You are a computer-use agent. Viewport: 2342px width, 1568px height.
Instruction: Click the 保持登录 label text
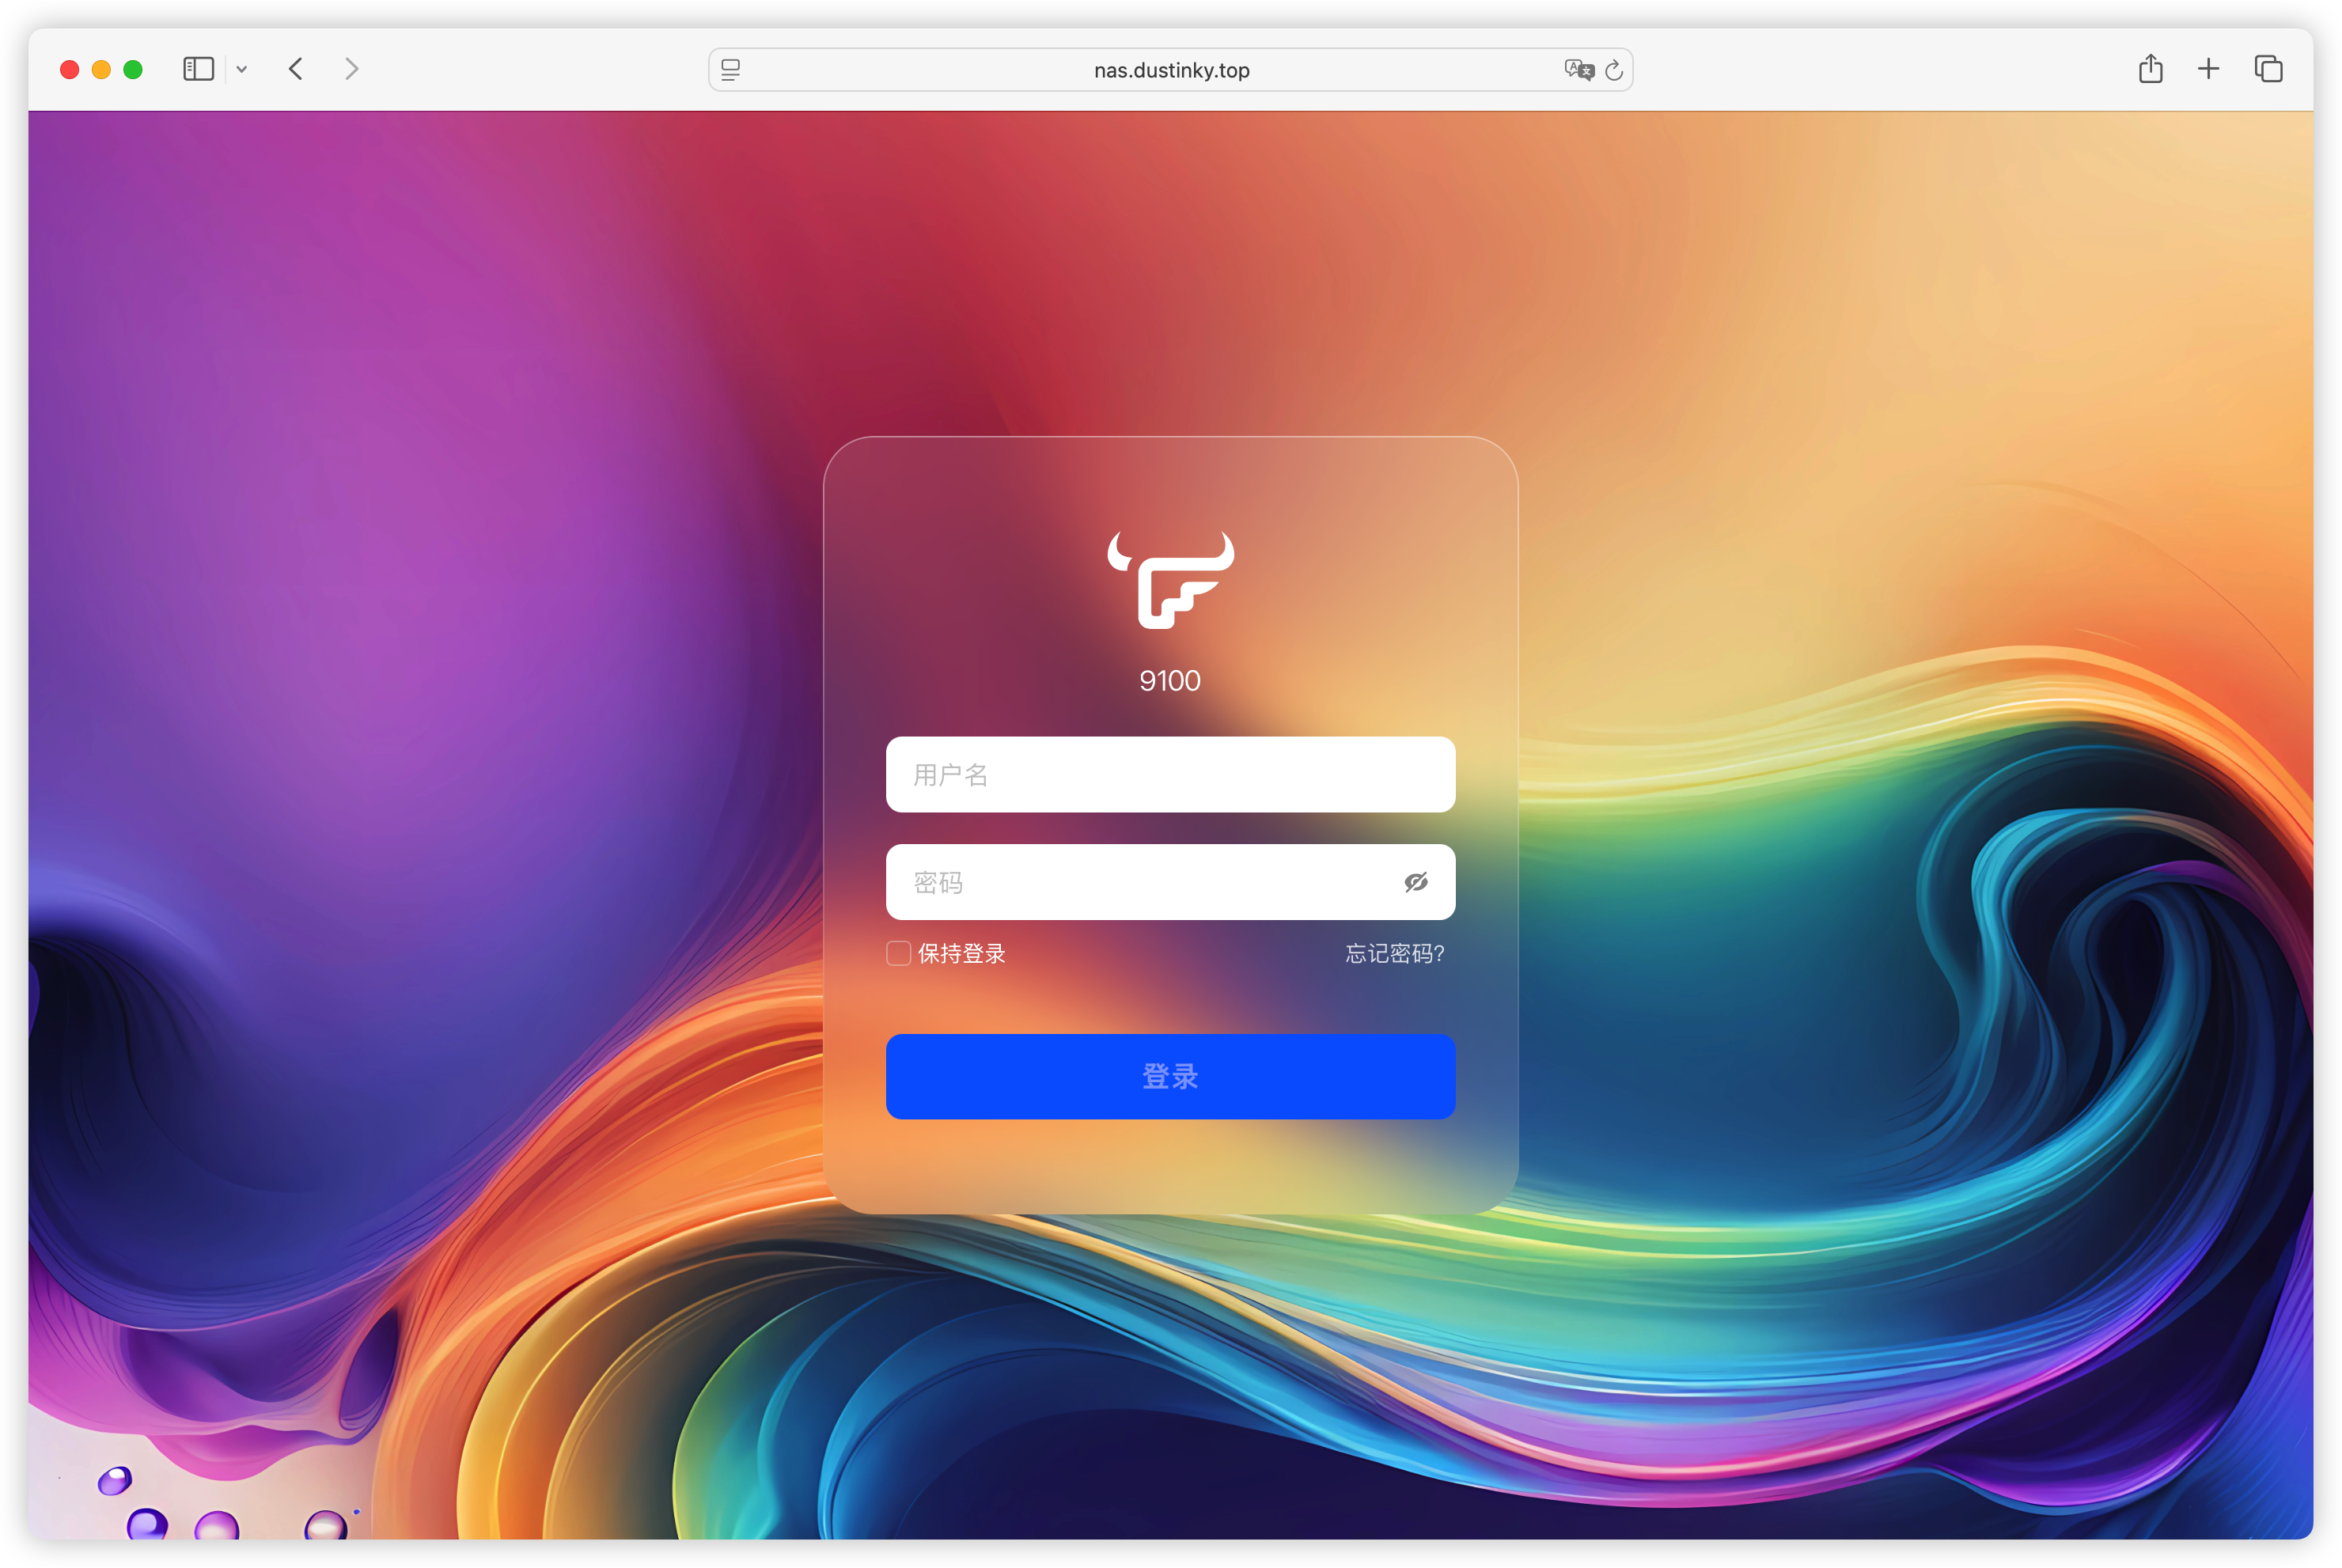tap(962, 954)
